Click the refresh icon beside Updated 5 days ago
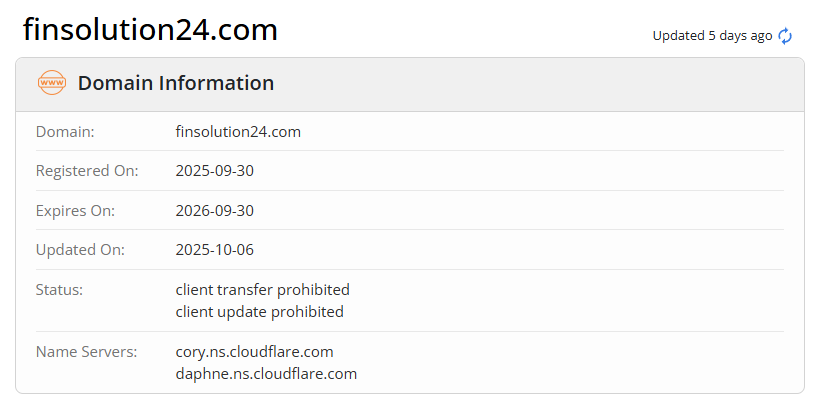This screenshot has width=817, height=403. coord(785,36)
